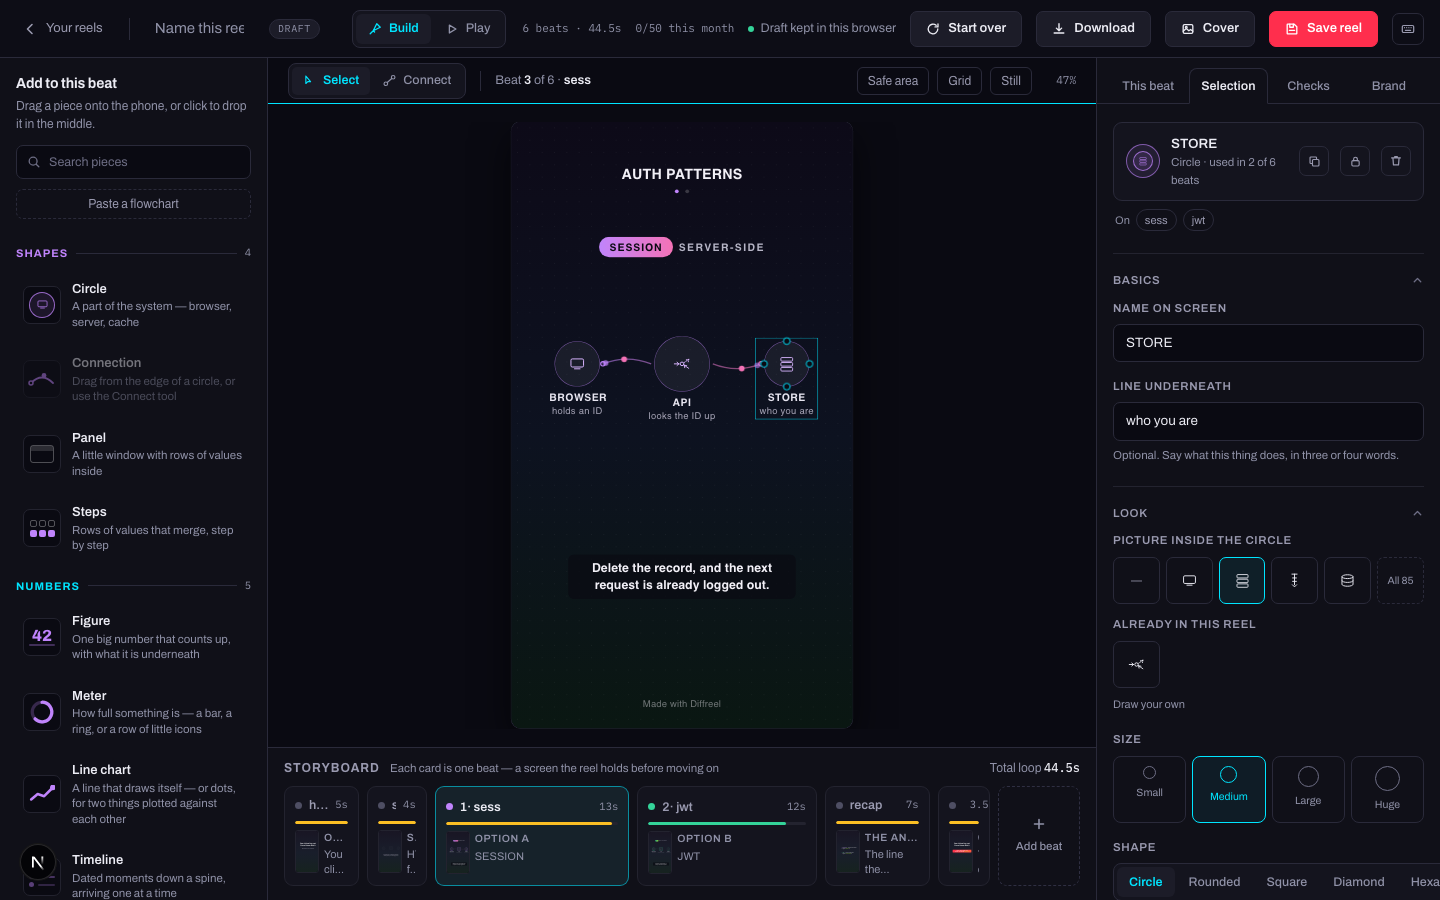Switch to Play mode

(x=468, y=28)
